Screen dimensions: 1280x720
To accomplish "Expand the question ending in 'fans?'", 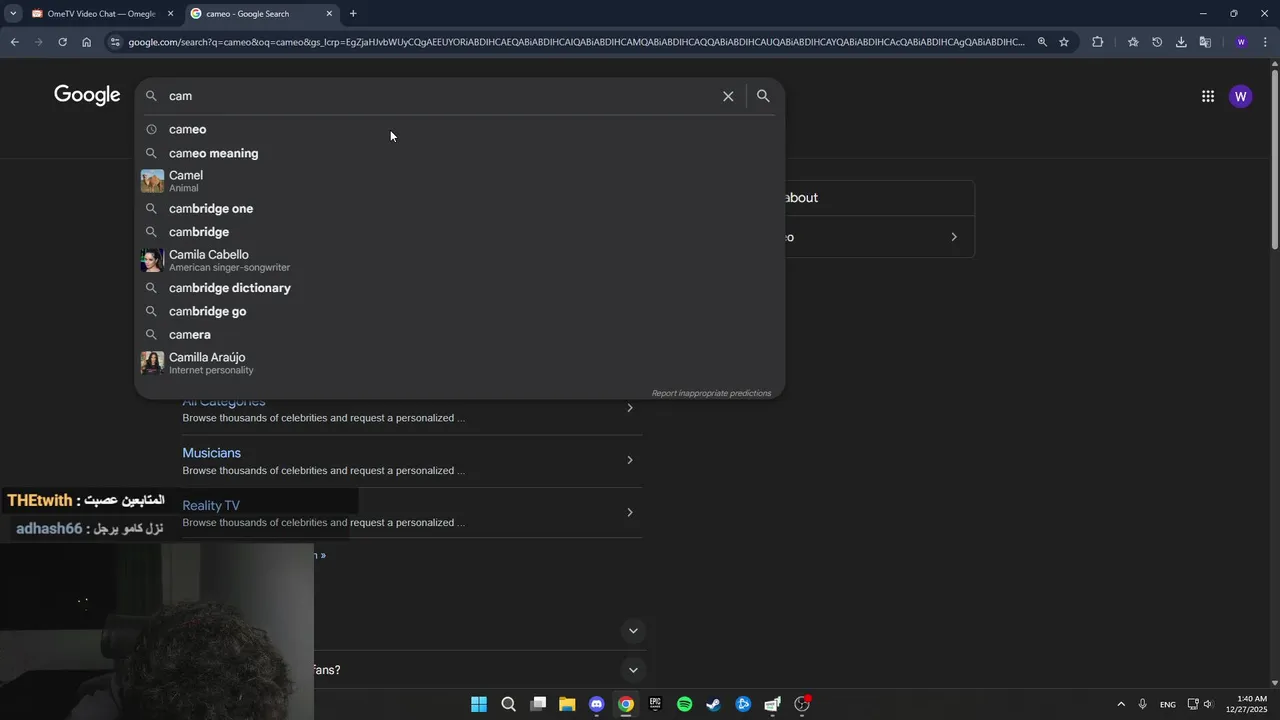I will (x=633, y=670).
